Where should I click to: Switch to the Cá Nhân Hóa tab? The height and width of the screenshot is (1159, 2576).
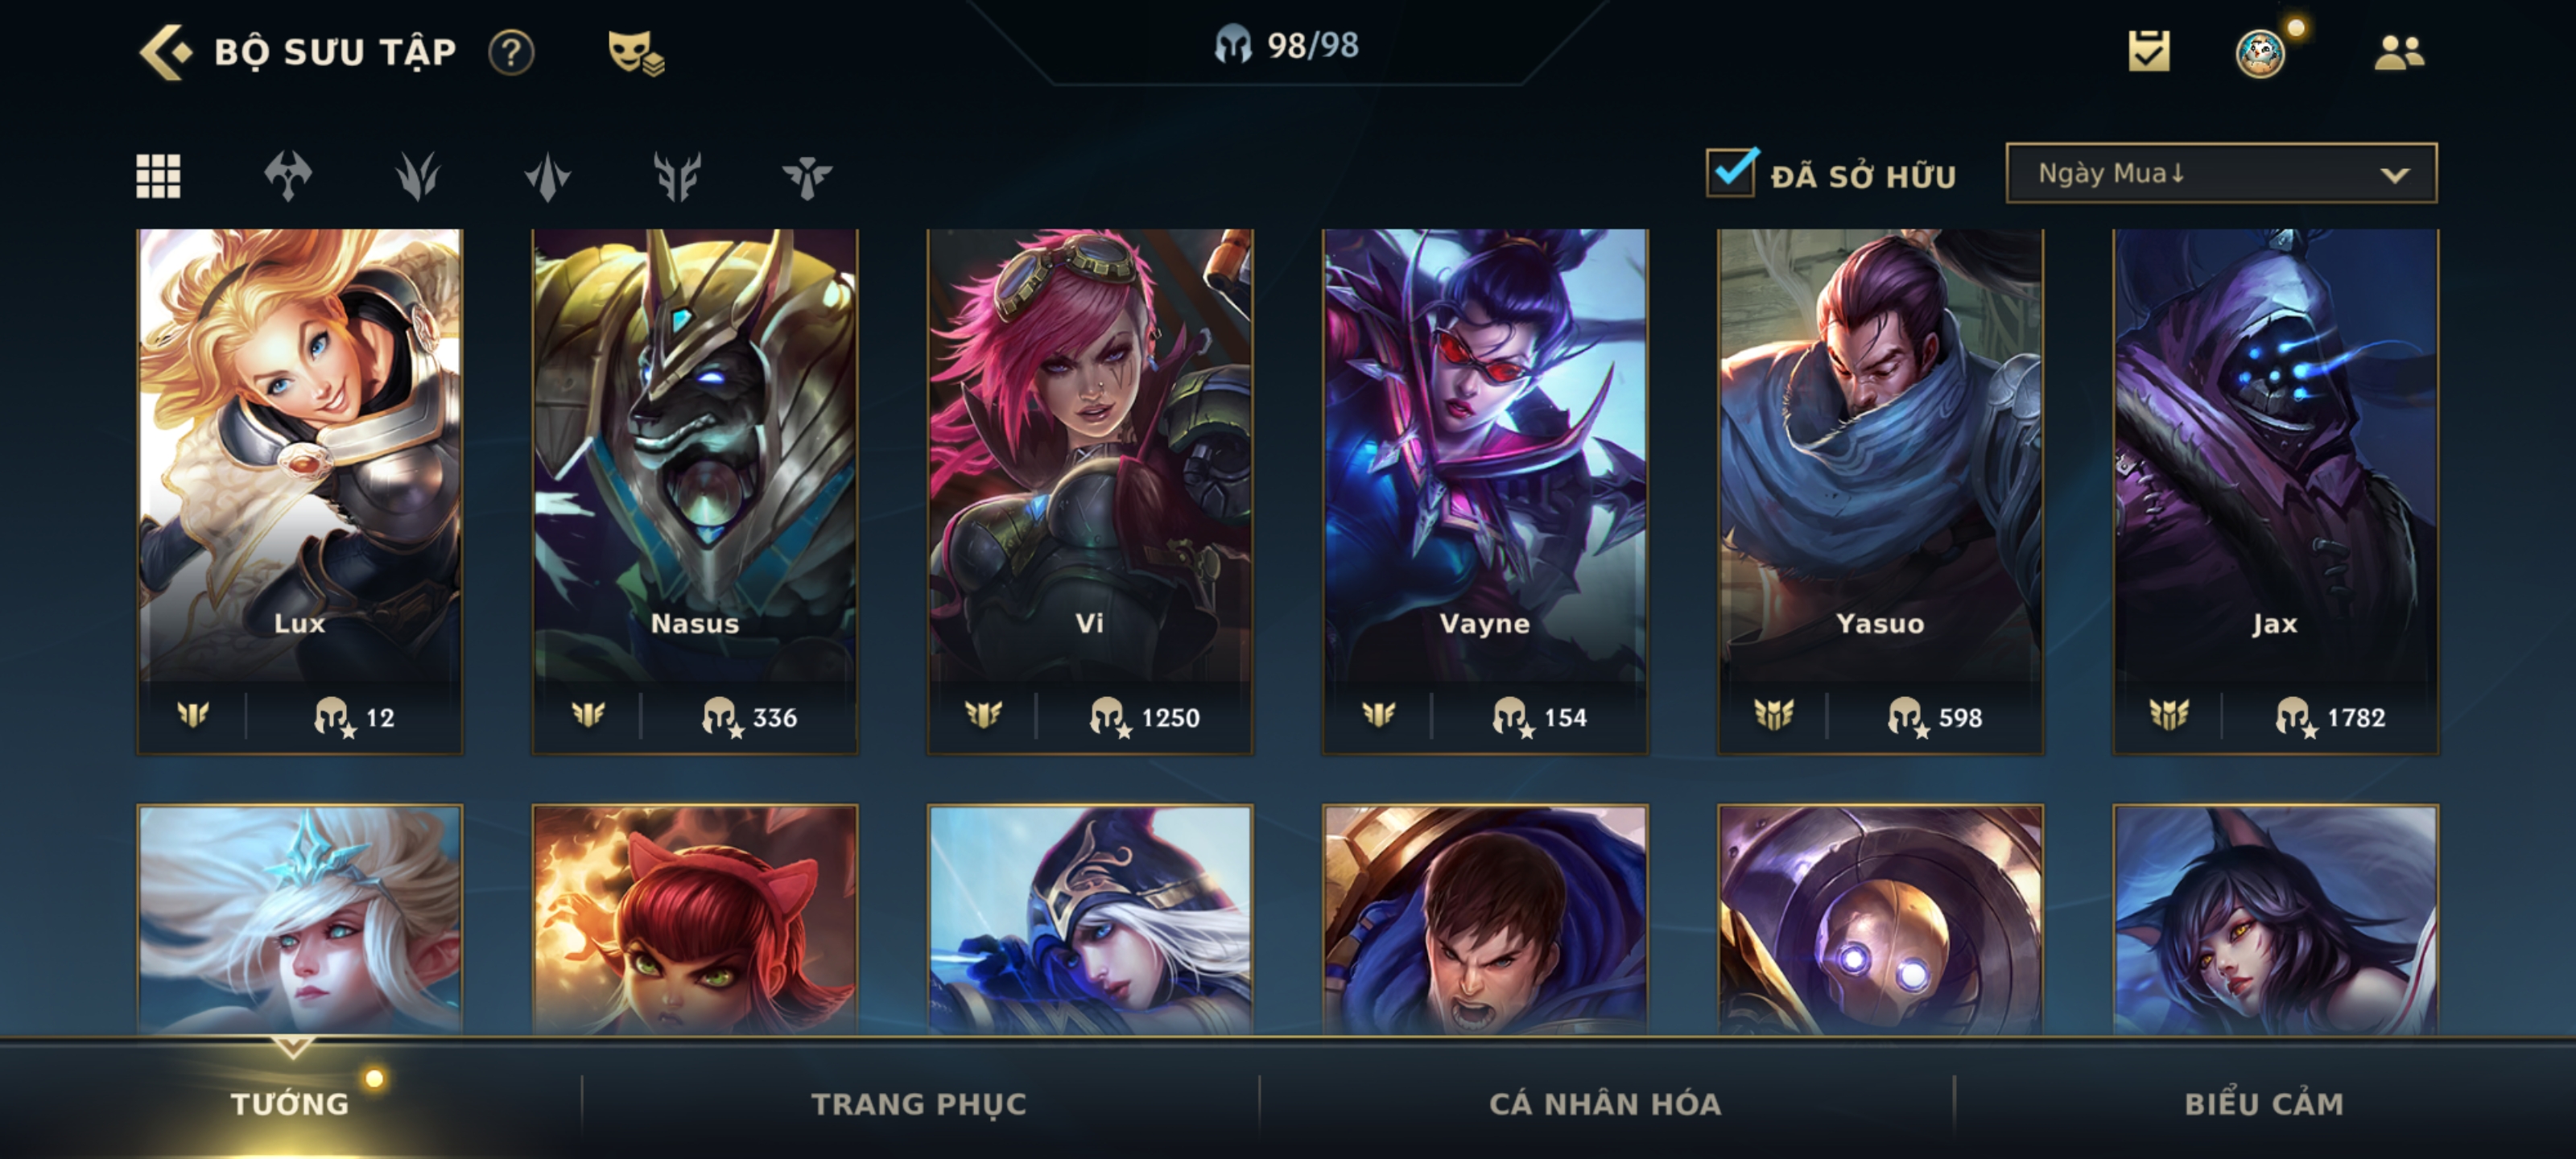coord(1604,1103)
